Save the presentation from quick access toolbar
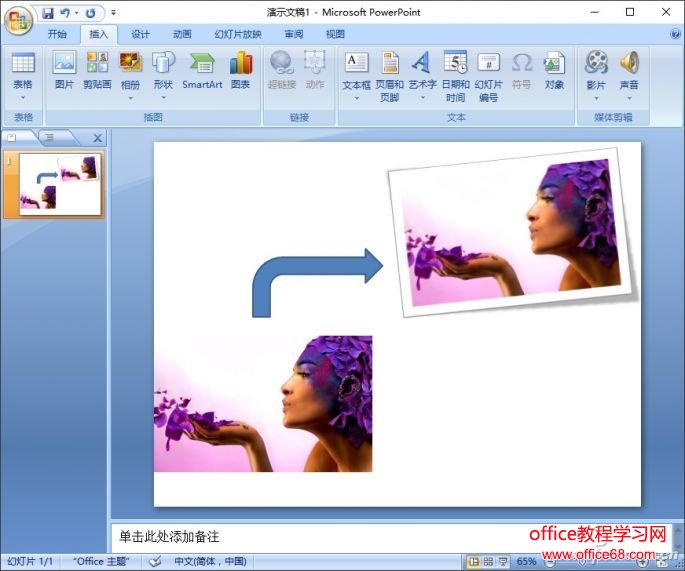The height and width of the screenshot is (571, 685). tap(48, 13)
